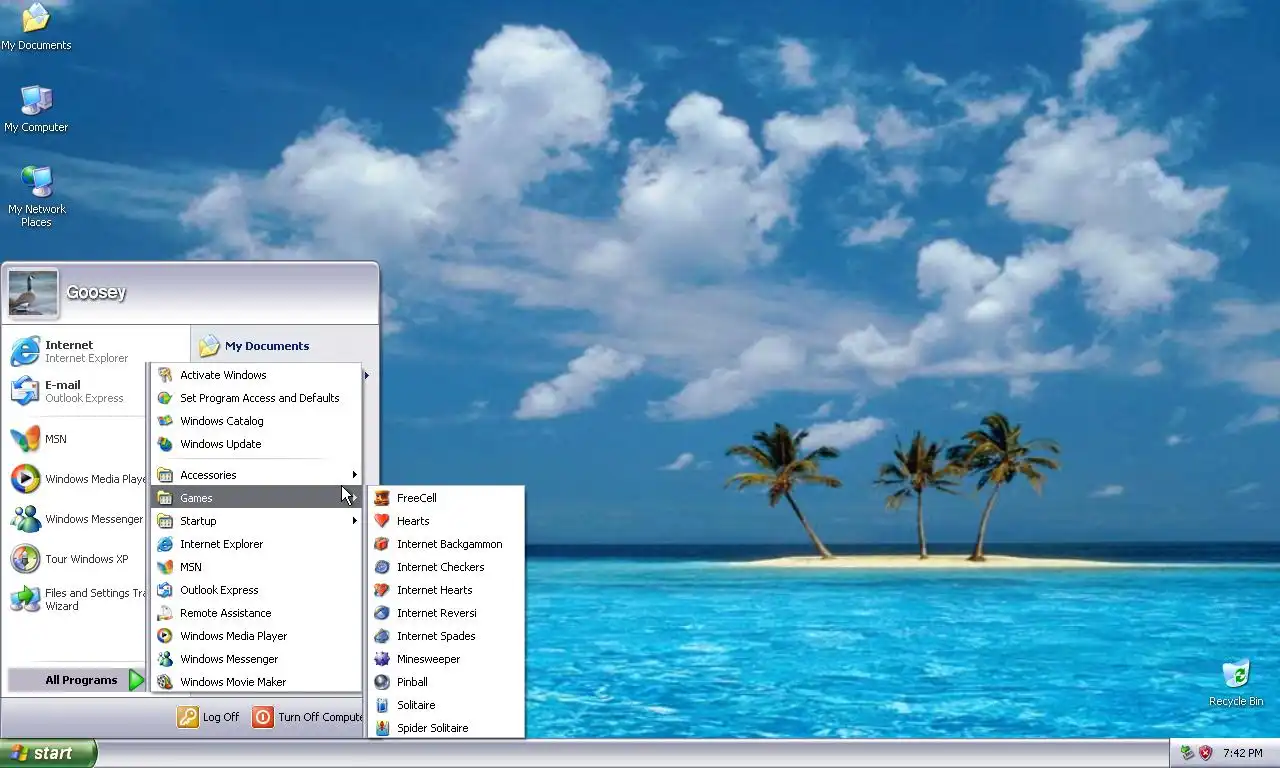Click the Outlook Express E-mail icon
Viewport: 1280px width, 768px height.
click(x=25, y=391)
